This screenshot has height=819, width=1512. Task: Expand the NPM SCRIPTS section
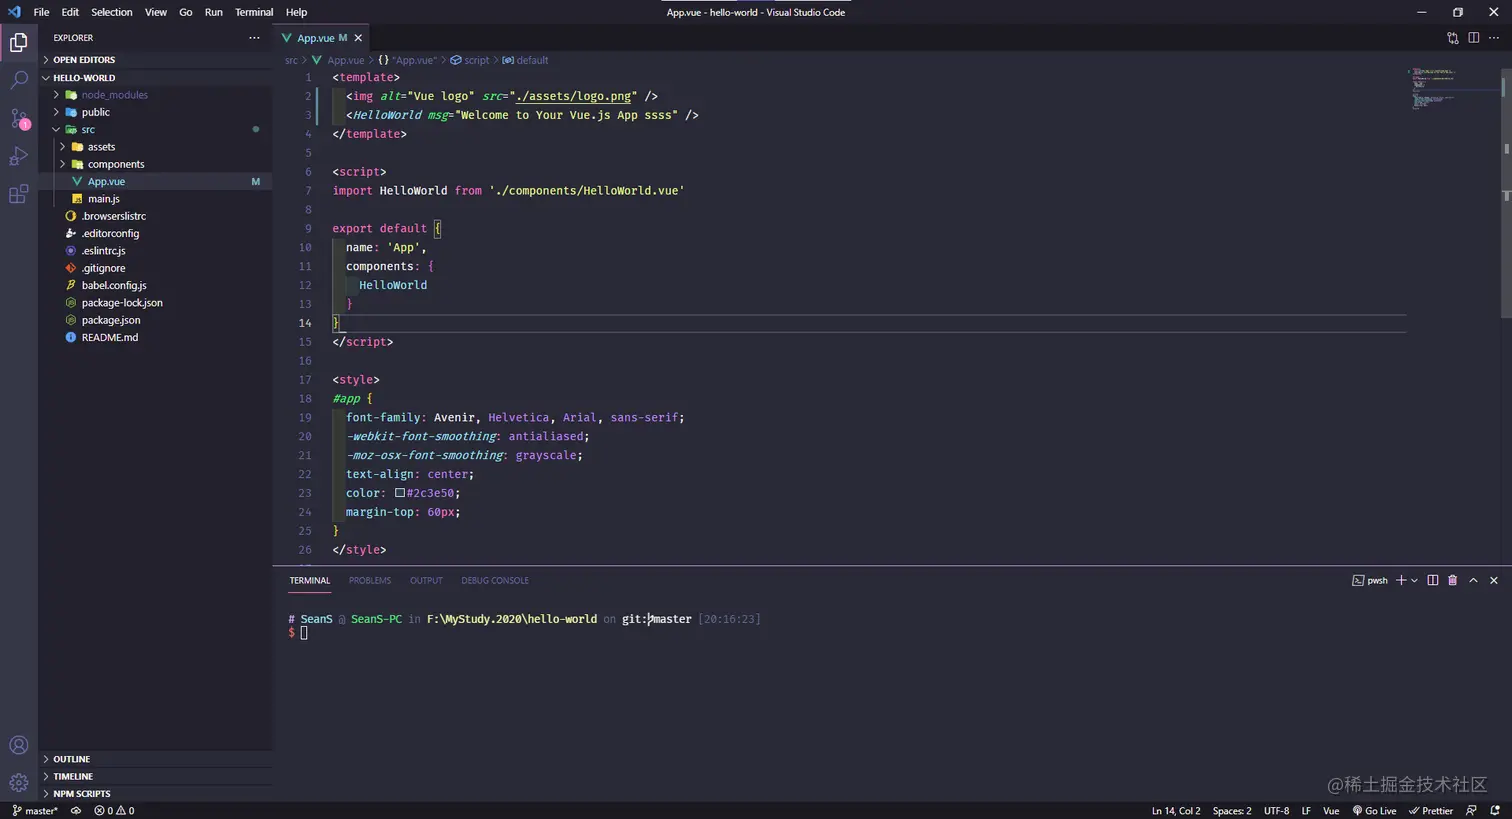point(155,794)
